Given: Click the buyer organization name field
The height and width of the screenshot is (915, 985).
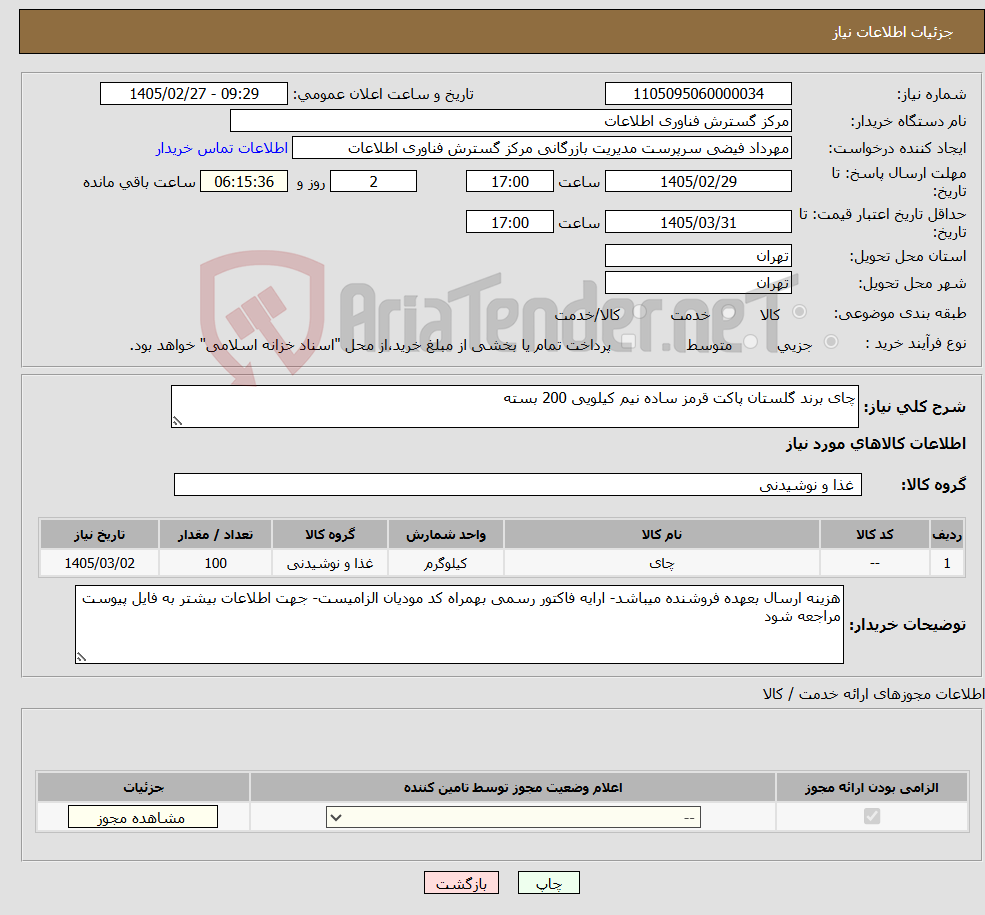Looking at the screenshot, I should pos(510,121).
